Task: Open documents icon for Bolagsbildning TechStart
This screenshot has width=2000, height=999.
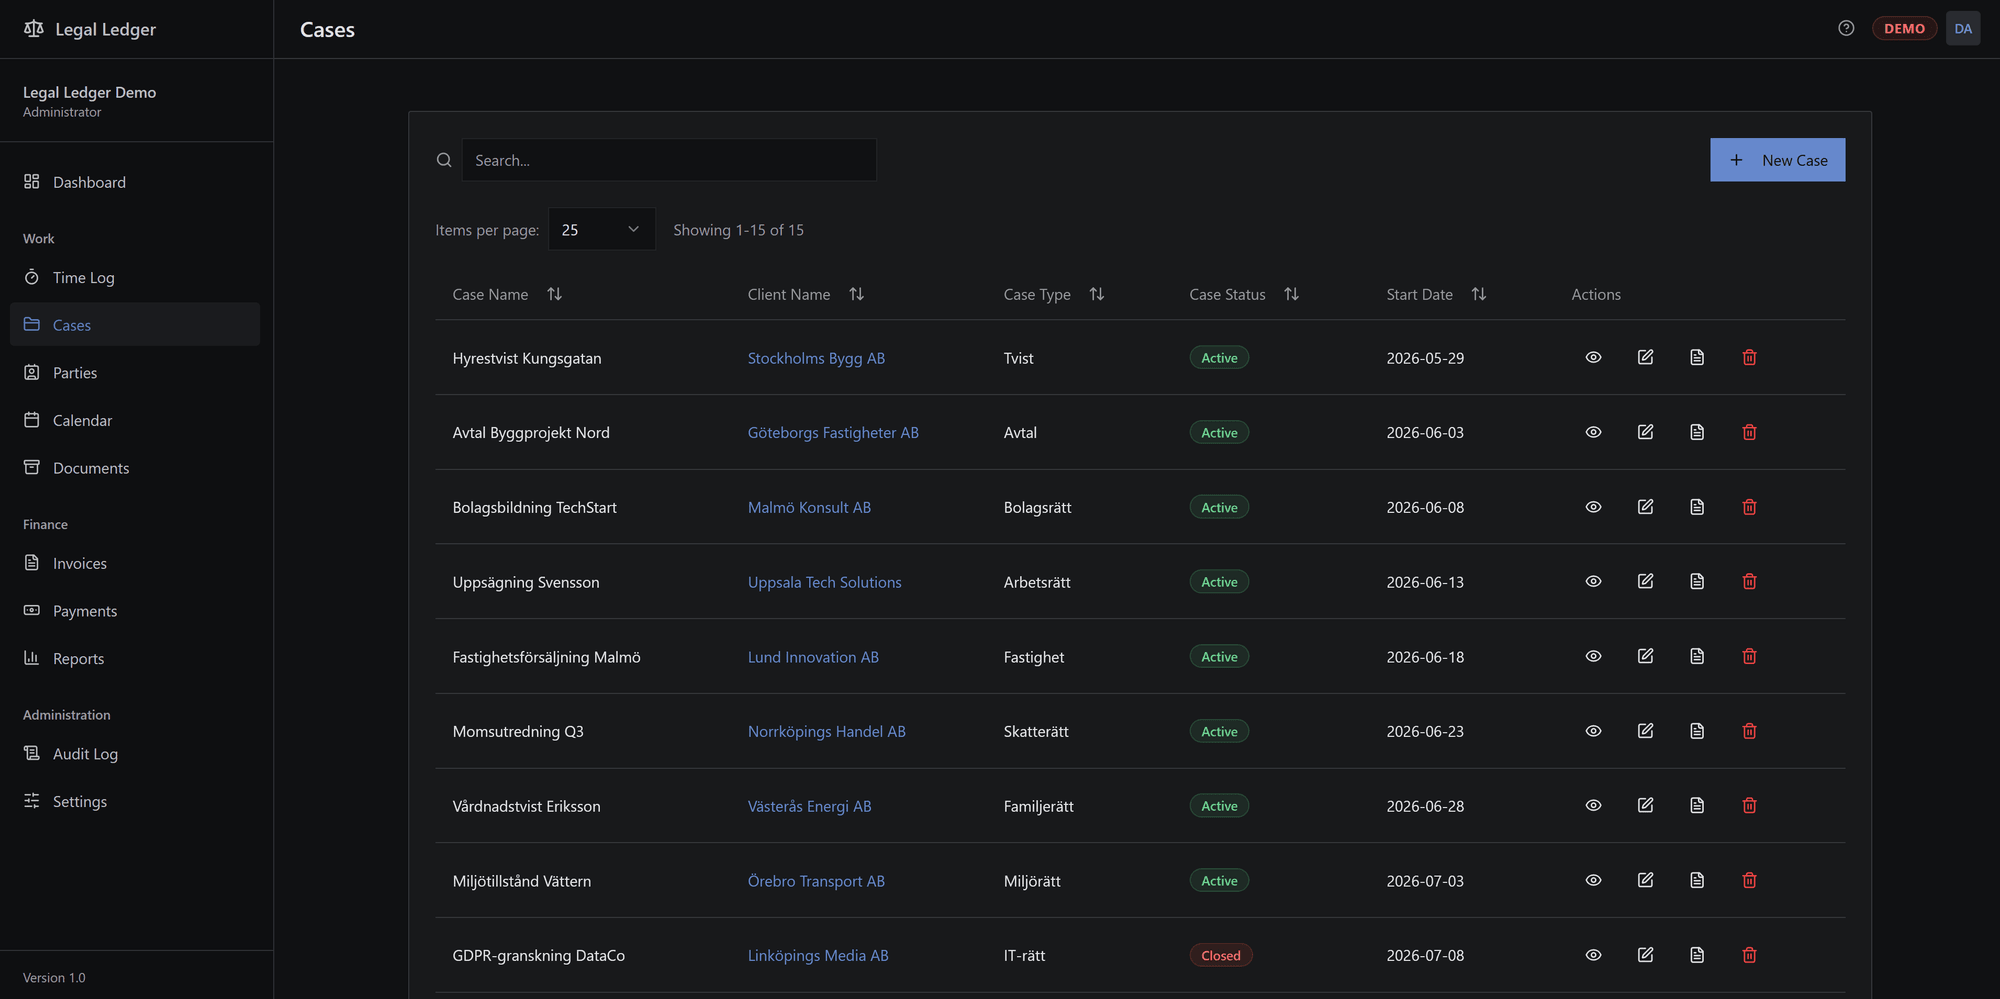Action: coord(1697,507)
